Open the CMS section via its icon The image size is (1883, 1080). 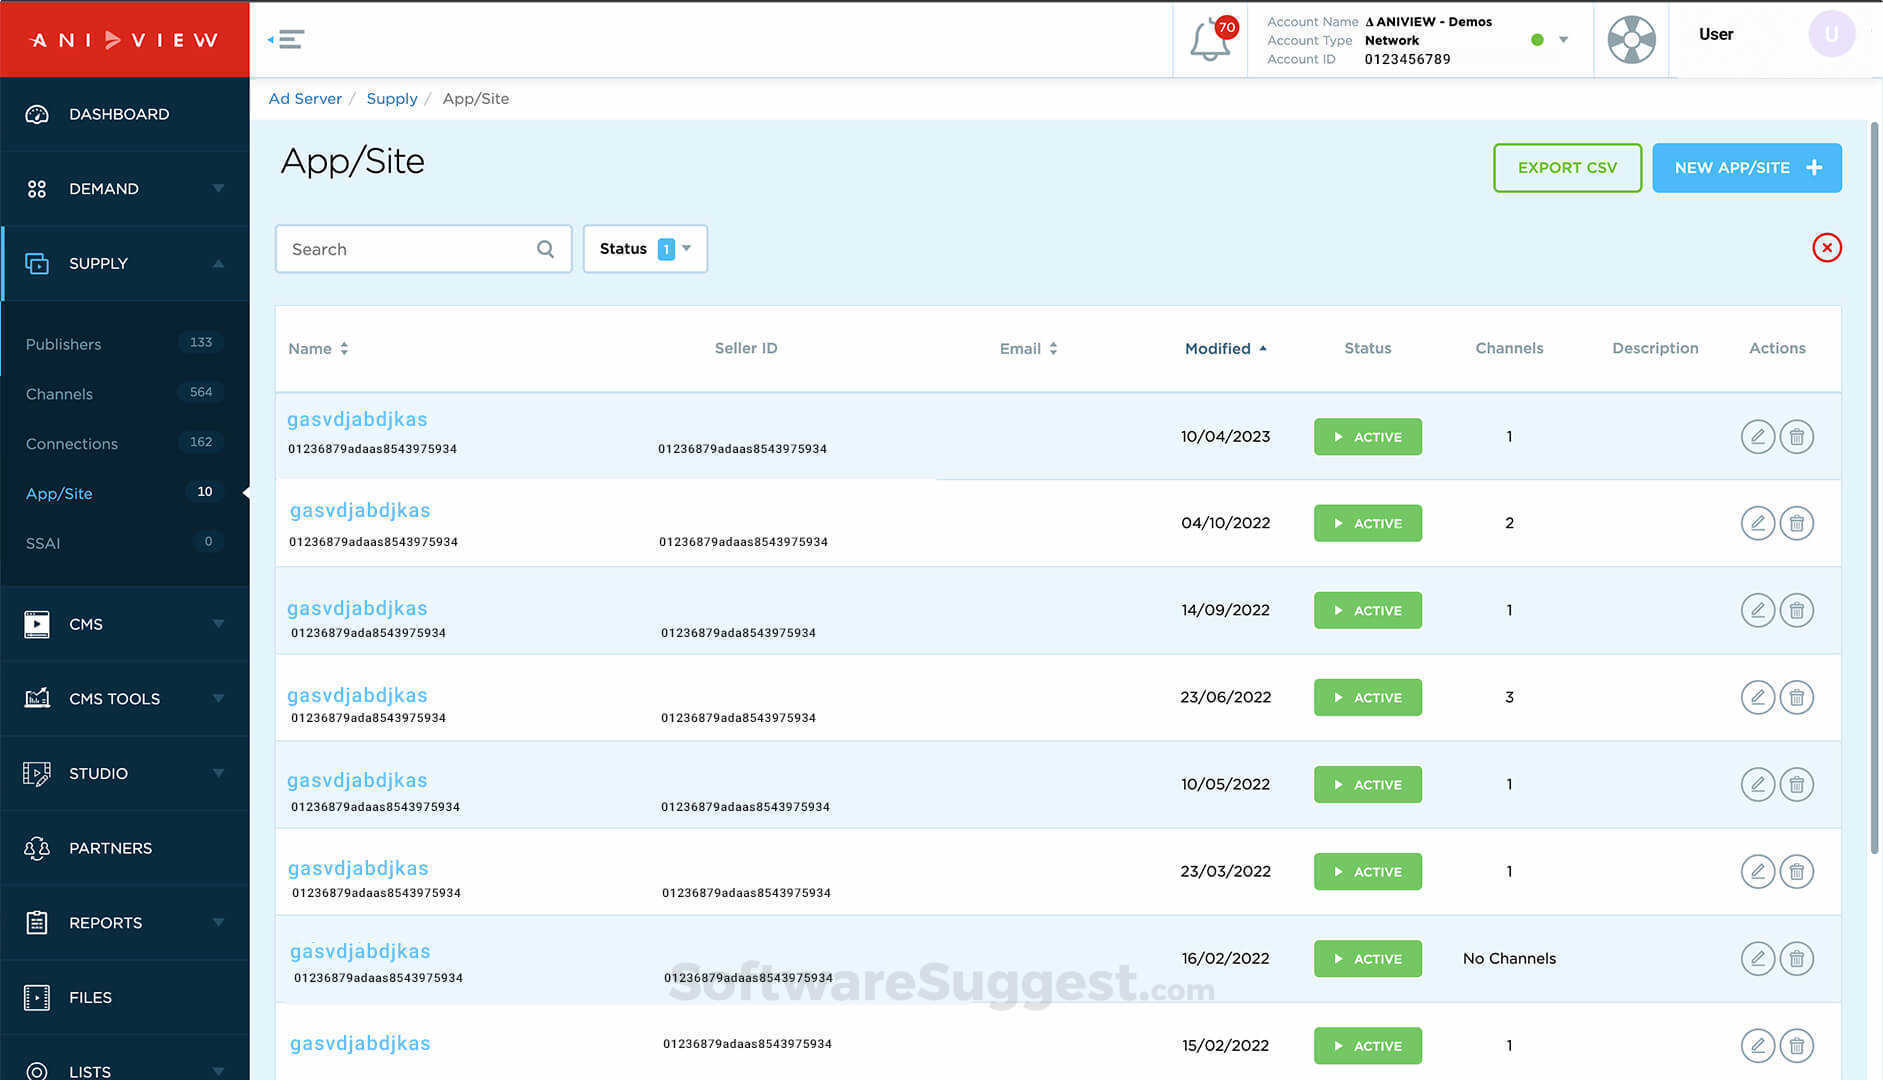click(x=37, y=624)
